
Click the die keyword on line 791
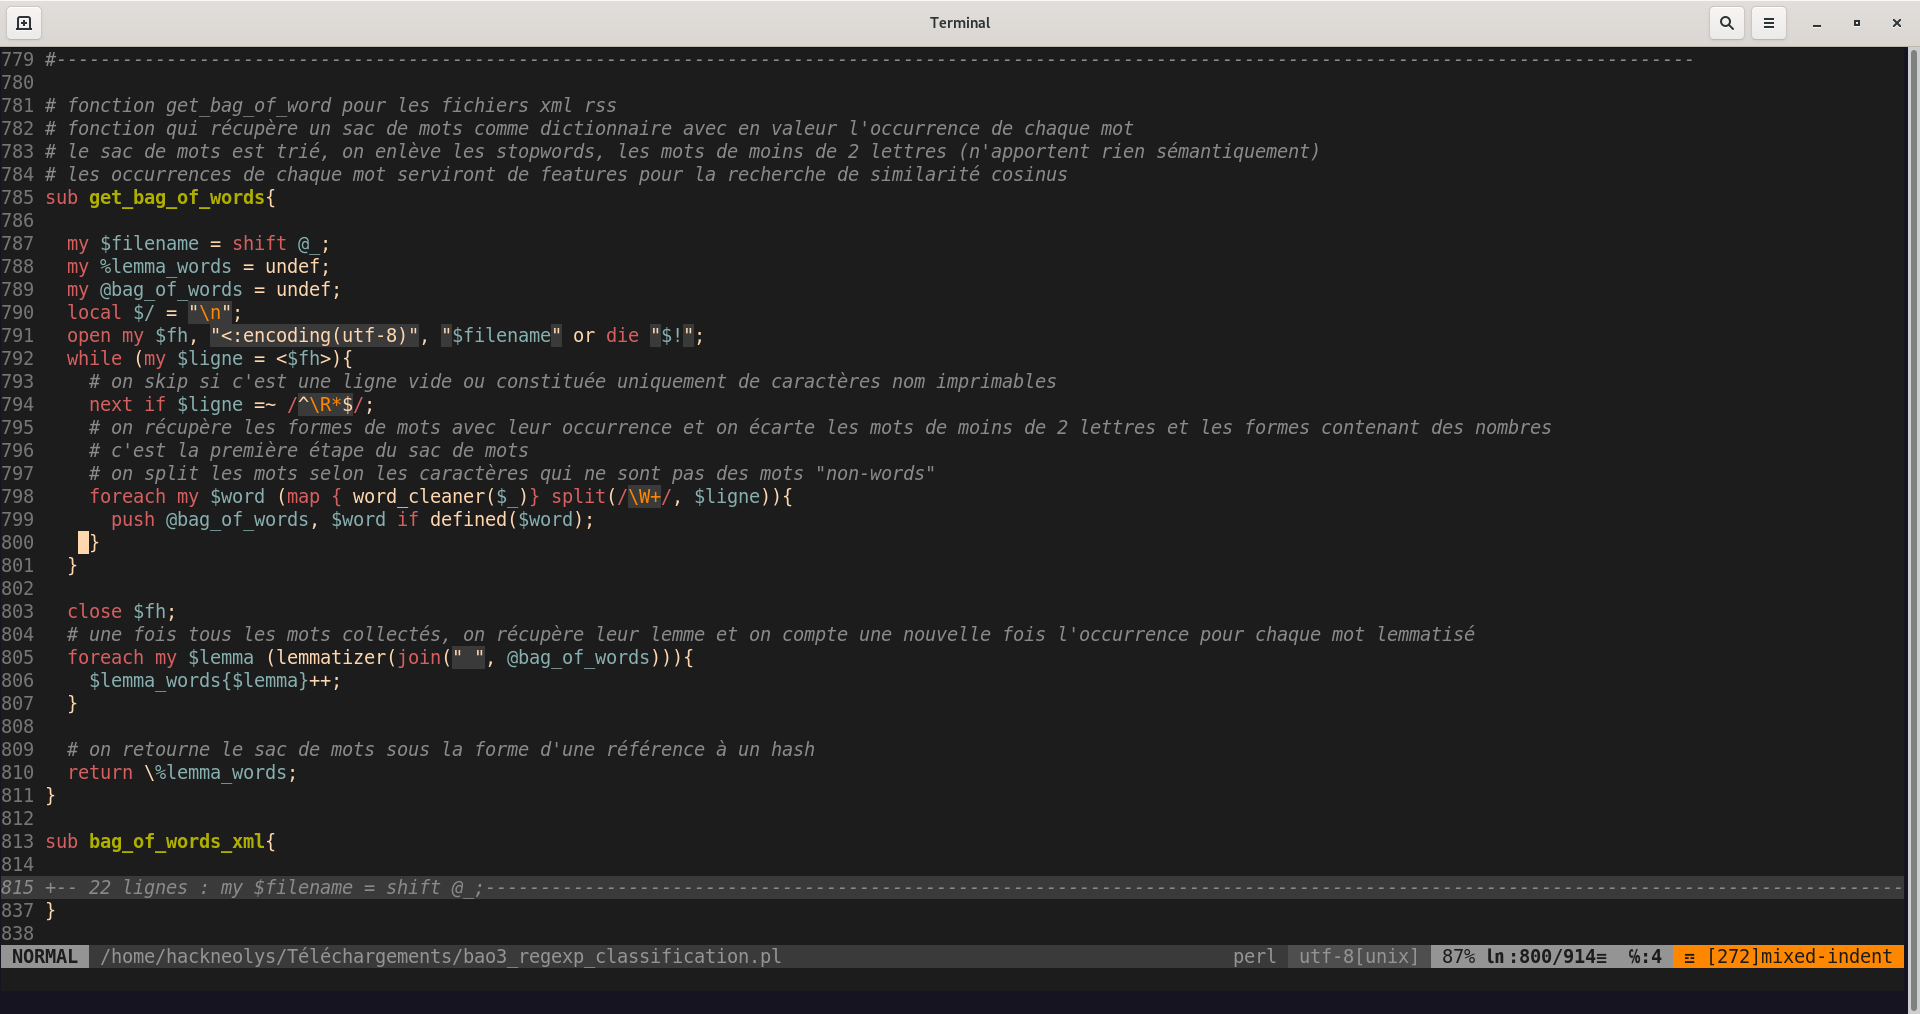click(622, 335)
